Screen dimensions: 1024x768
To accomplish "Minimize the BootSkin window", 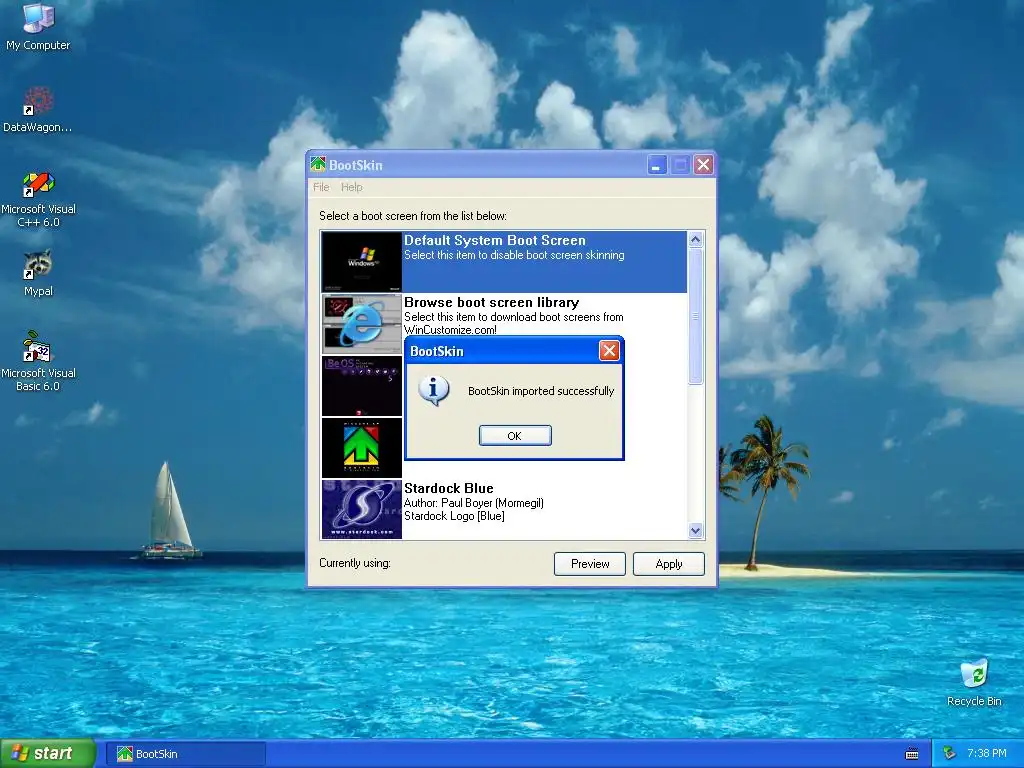I will [656, 165].
